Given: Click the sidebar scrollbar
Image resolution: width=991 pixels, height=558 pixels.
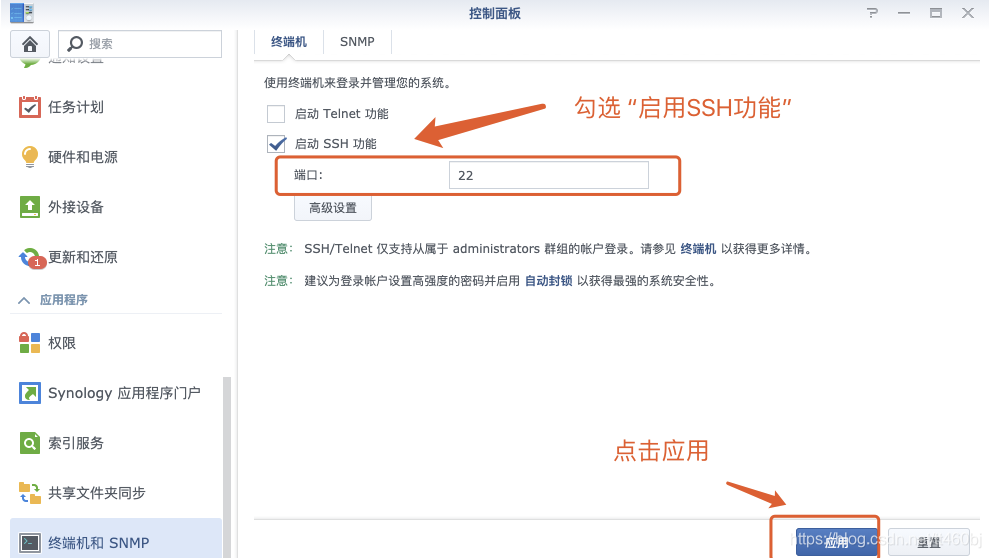Looking at the screenshot, I should [x=227, y=467].
